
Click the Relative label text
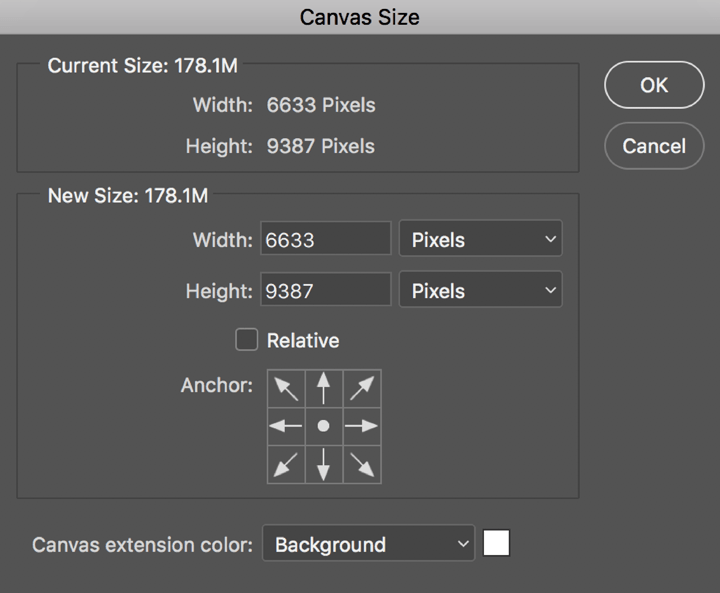click(303, 341)
